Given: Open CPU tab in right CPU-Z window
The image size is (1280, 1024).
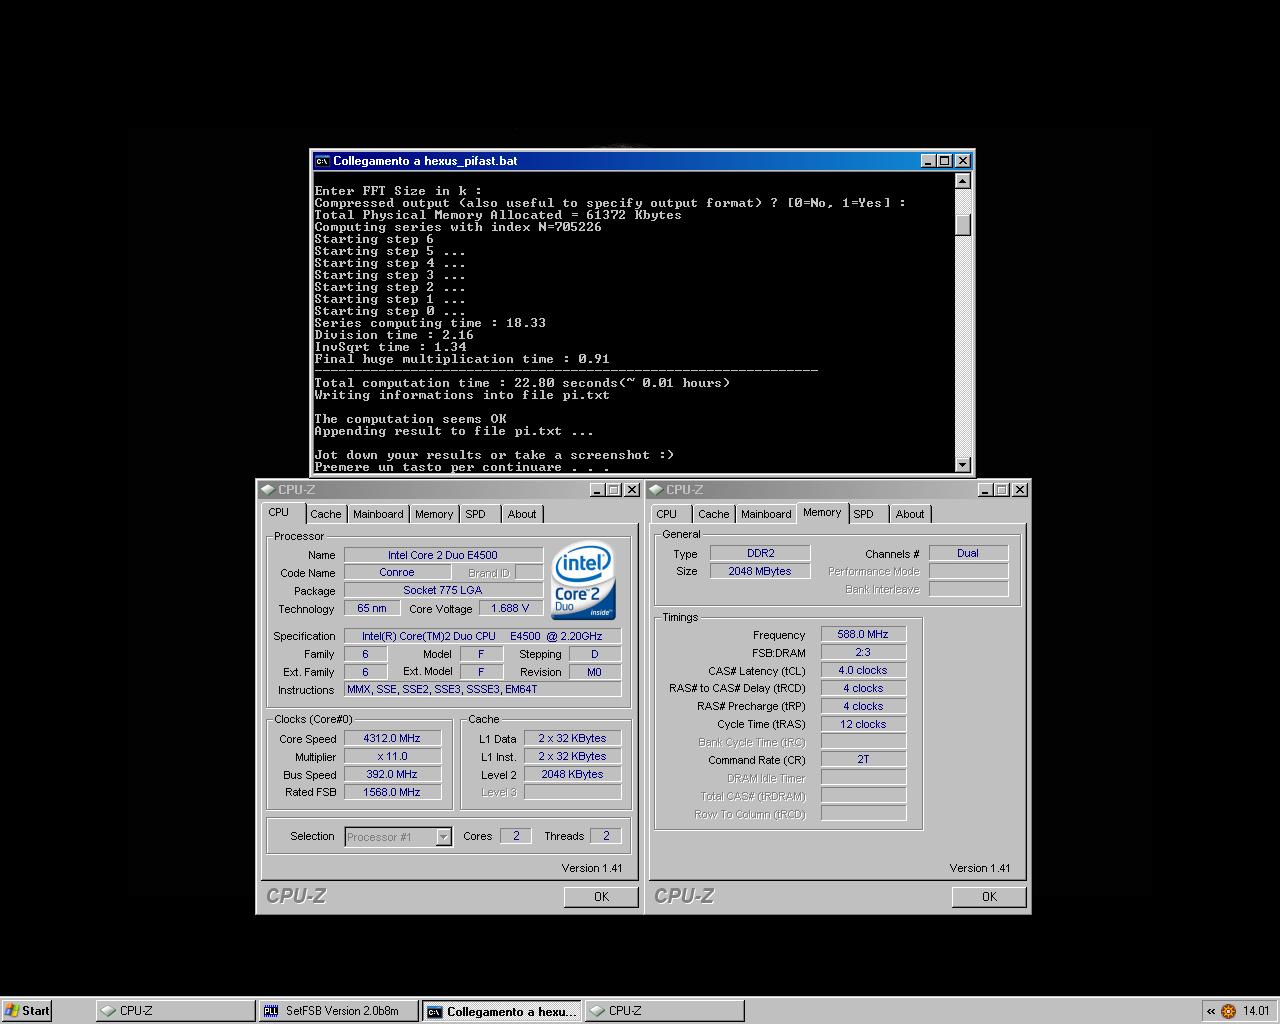Looking at the screenshot, I should coord(667,514).
